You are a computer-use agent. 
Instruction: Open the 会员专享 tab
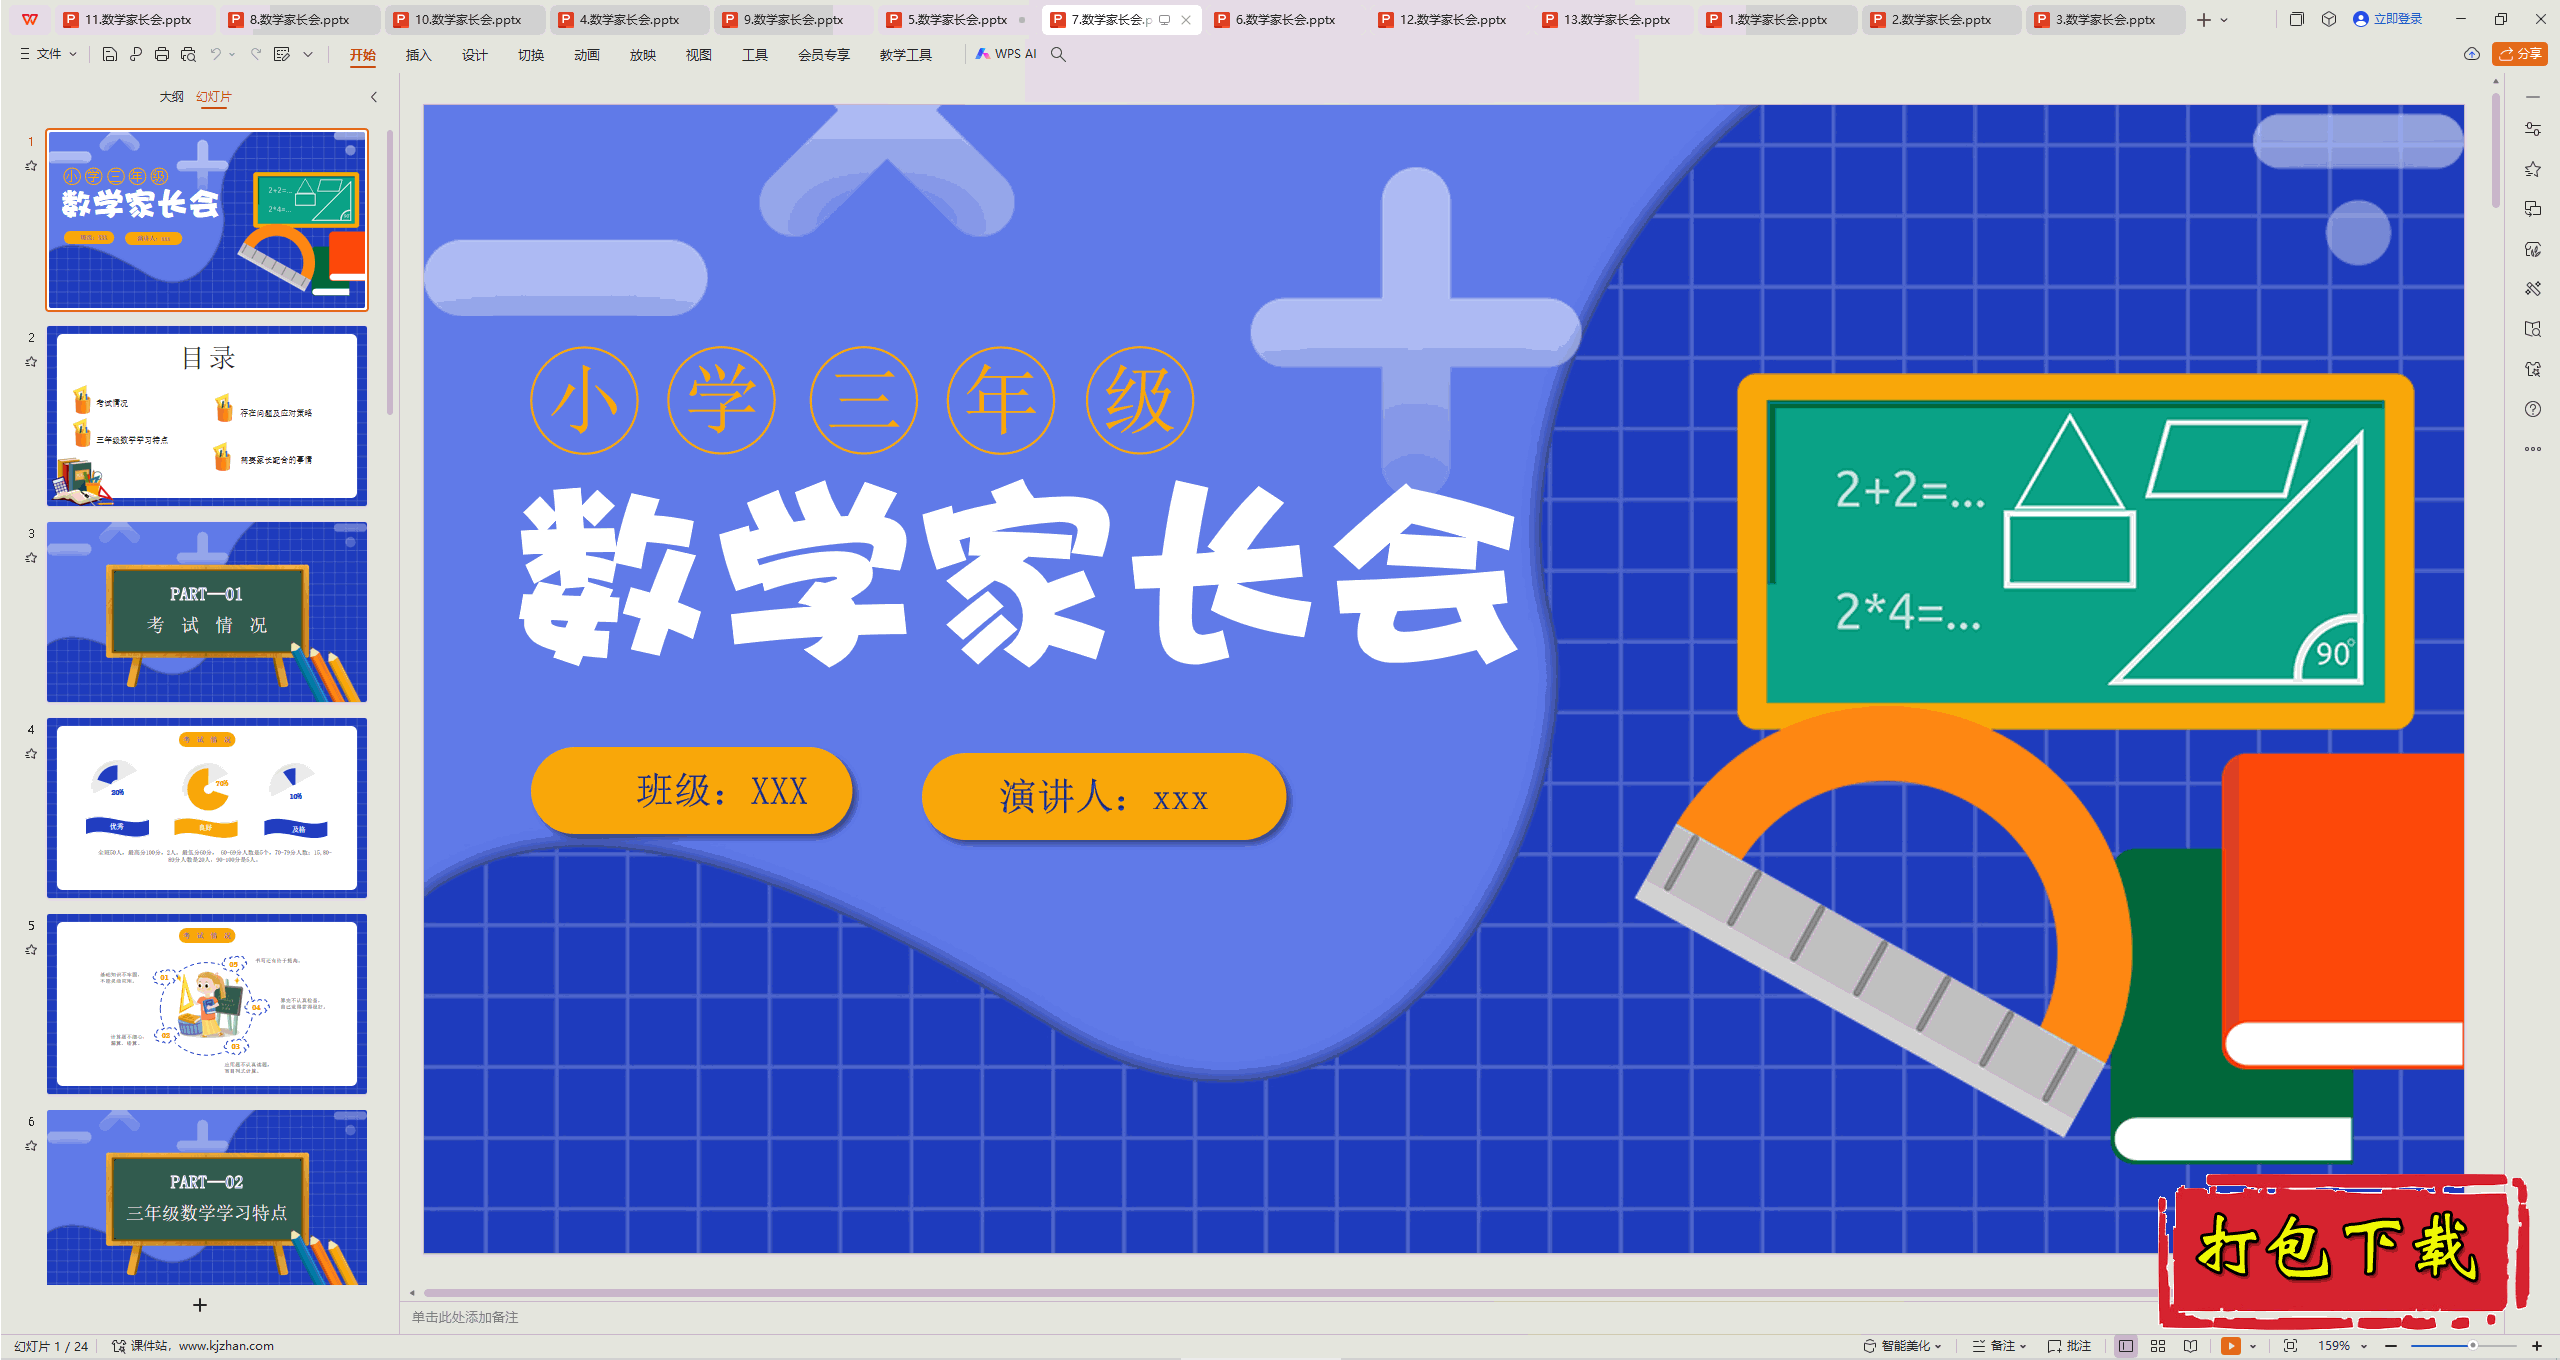(x=824, y=55)
